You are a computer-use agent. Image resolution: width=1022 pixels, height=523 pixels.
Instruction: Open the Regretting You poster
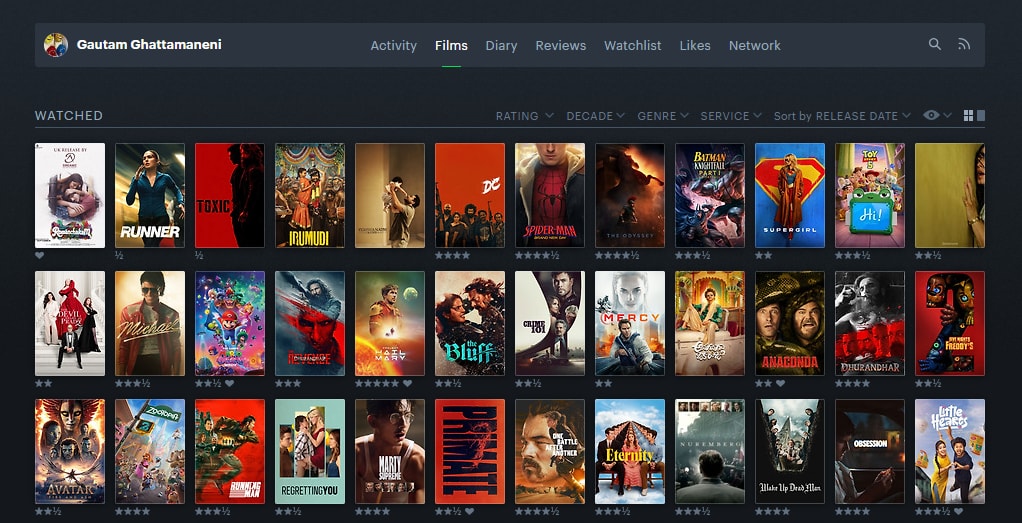(x=310, y=451)
